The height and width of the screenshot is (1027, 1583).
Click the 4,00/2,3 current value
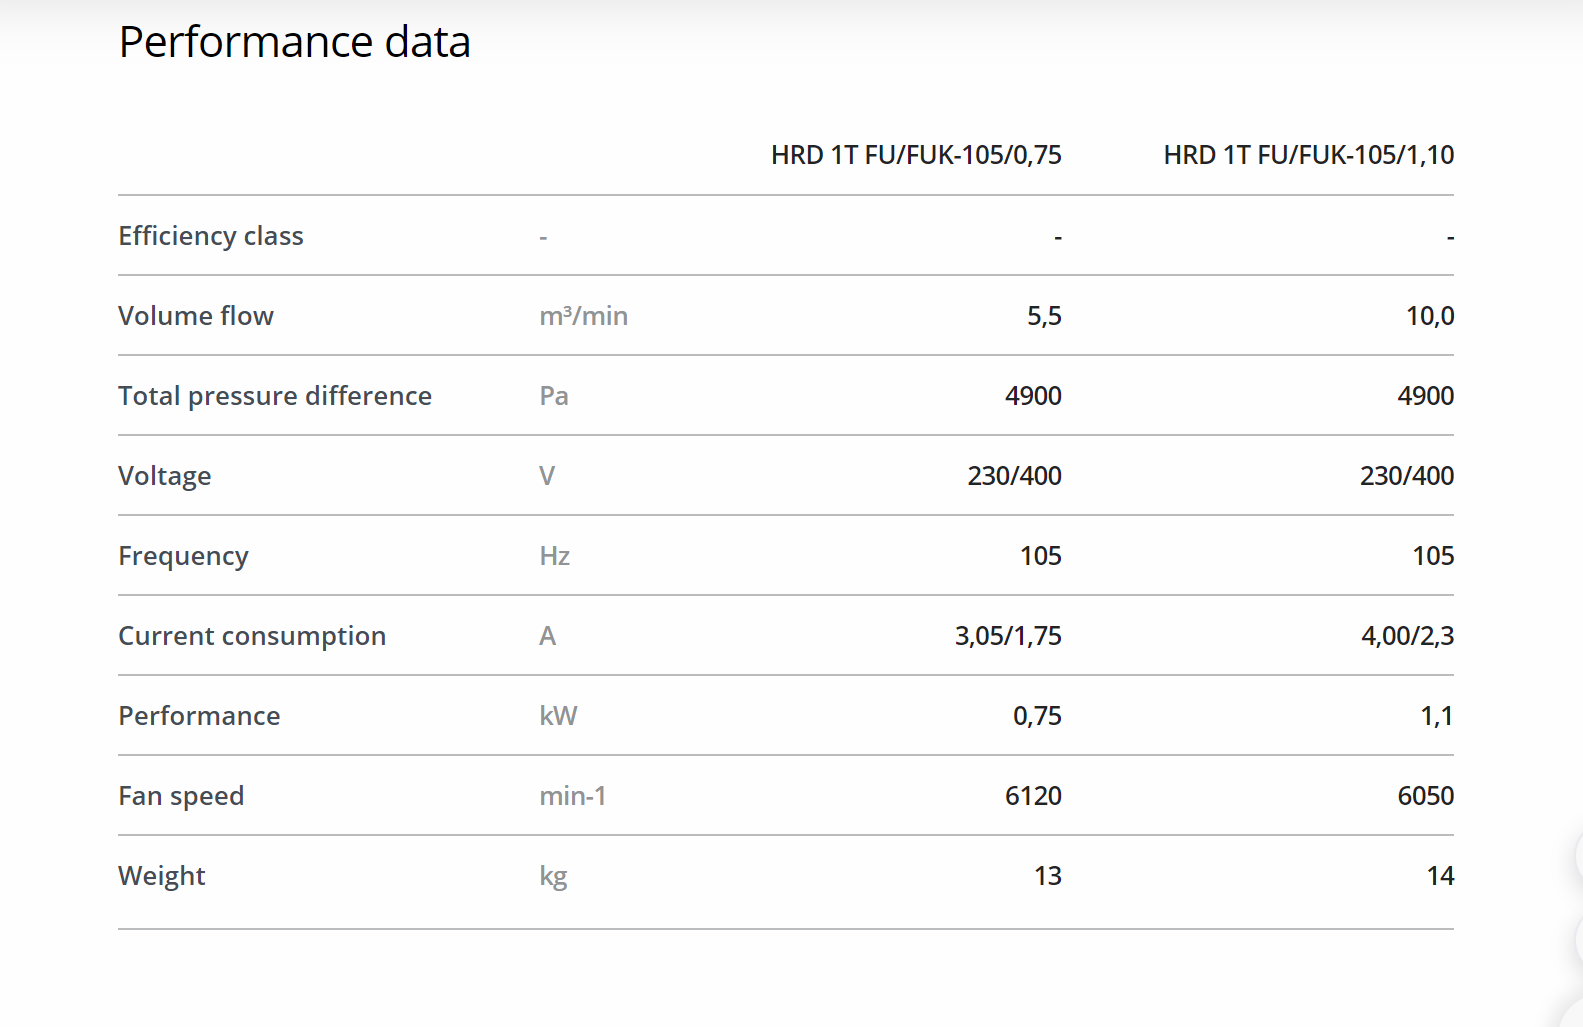(1406, 636)
